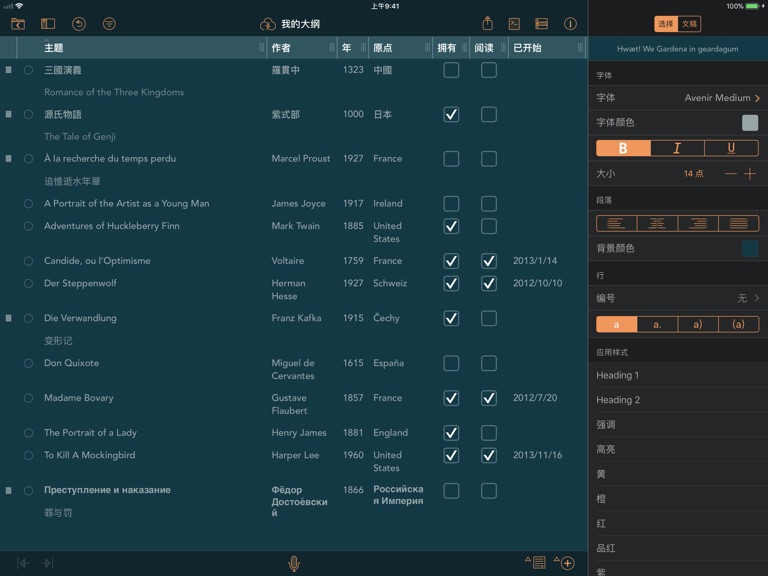Check 阅读 box for The Portrait of a Lady
The height and width of the screenshot is (576, 768).
tap(489, 433)
